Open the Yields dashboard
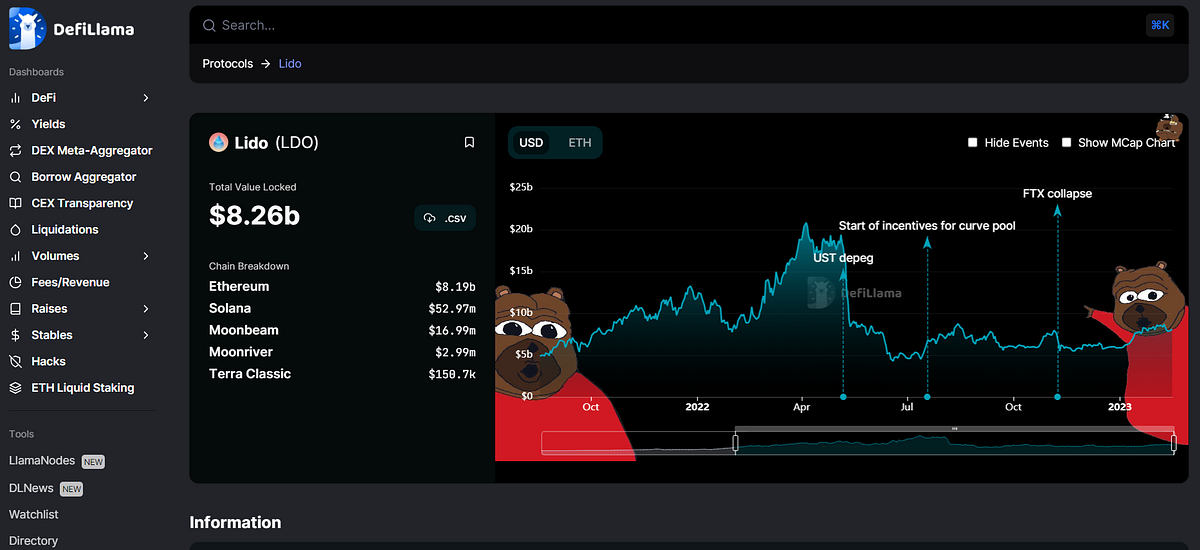Image resolution: width=1200 pixels, height=550 pixels. coord(48,124)
